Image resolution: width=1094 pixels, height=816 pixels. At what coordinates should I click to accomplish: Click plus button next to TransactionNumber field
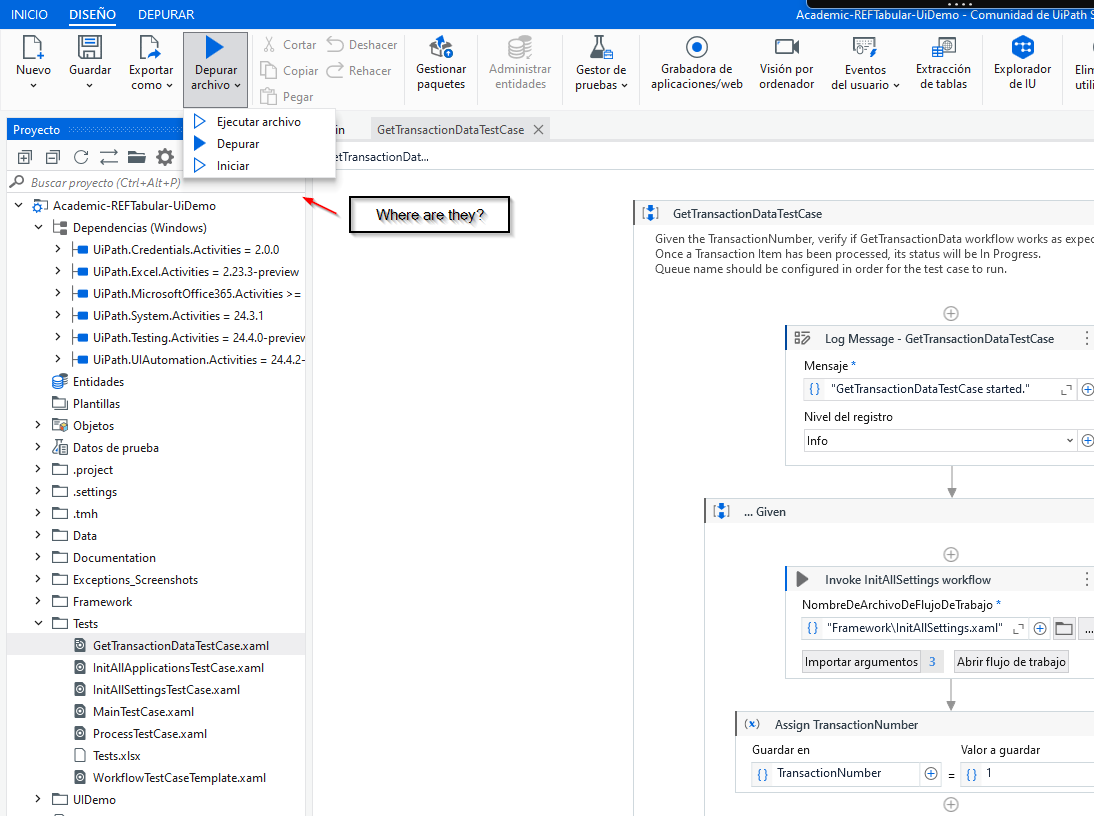(931, 773)
